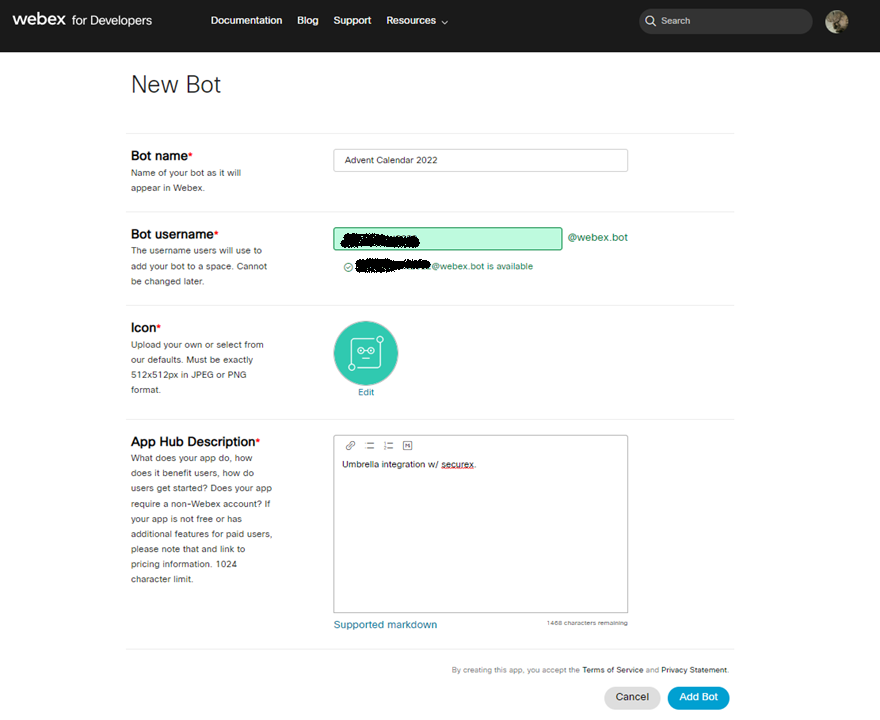Click the App Hub Description label
880x720 pixels.
(195, 442)
